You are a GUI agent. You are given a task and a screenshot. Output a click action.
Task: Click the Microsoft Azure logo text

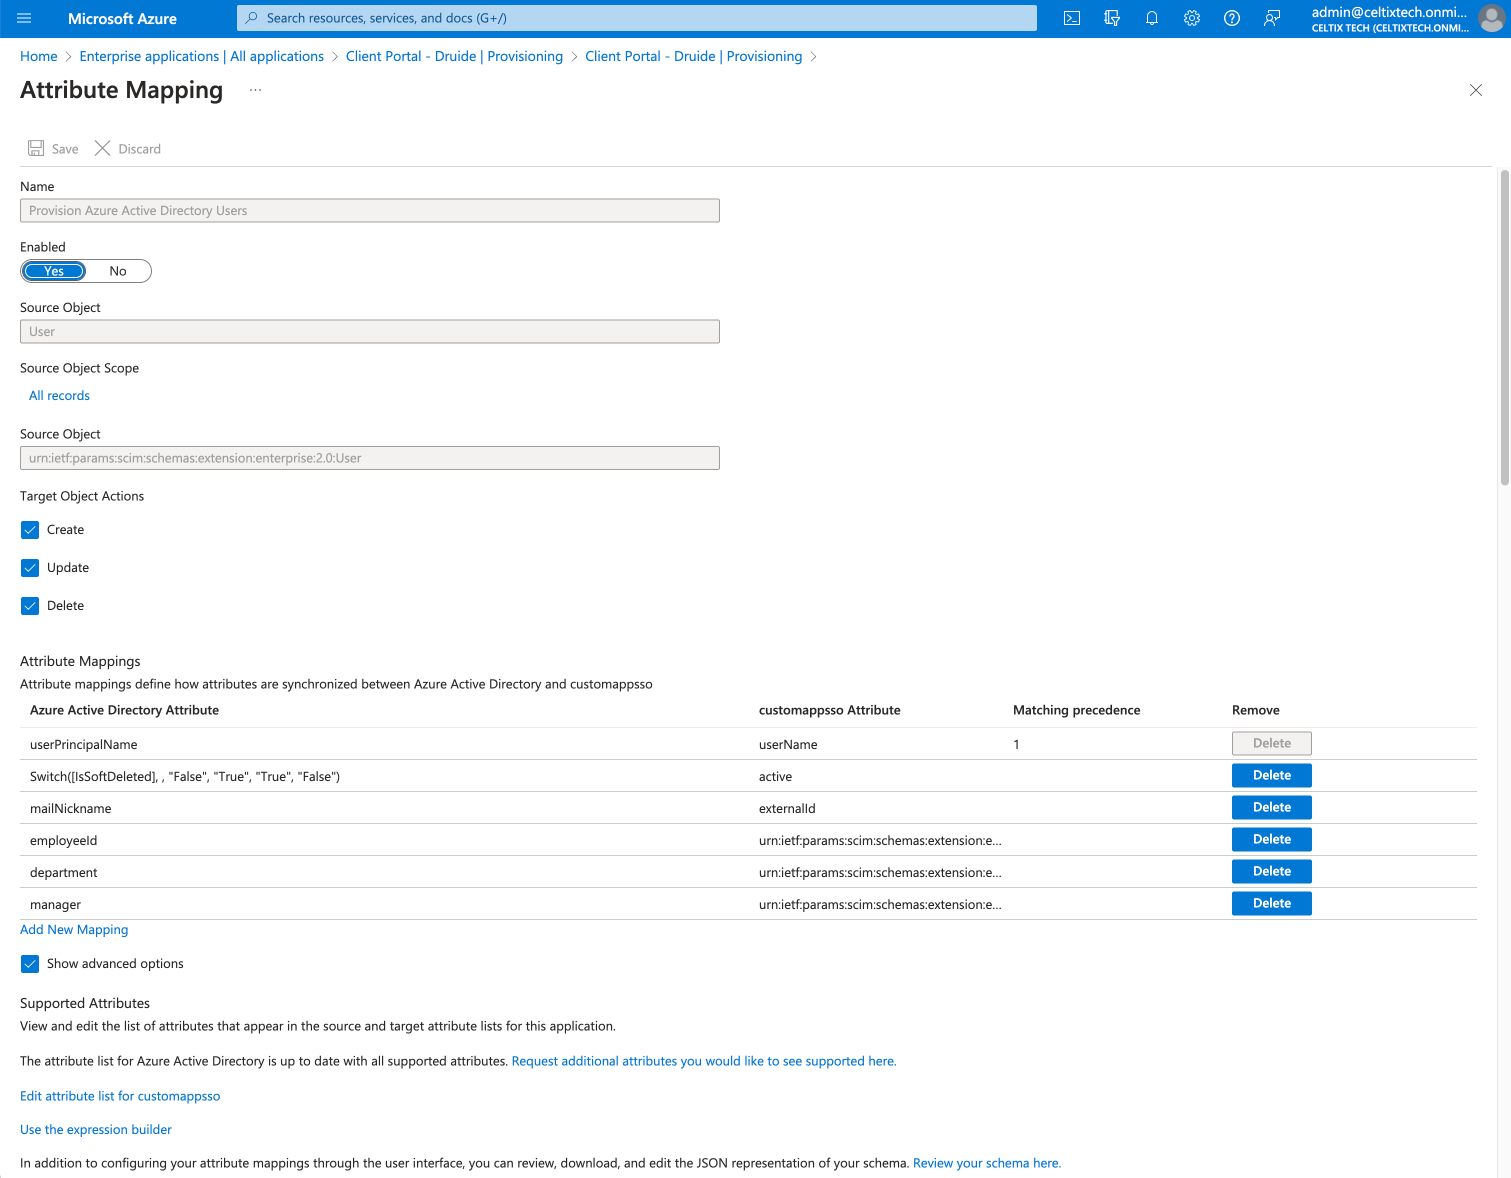point(122,18)
